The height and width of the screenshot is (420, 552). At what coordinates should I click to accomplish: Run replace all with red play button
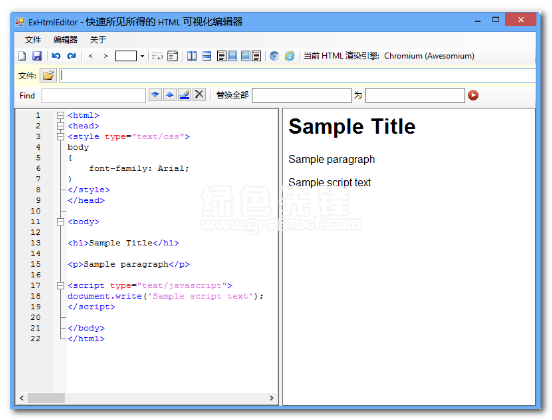(x=473, y=95)
